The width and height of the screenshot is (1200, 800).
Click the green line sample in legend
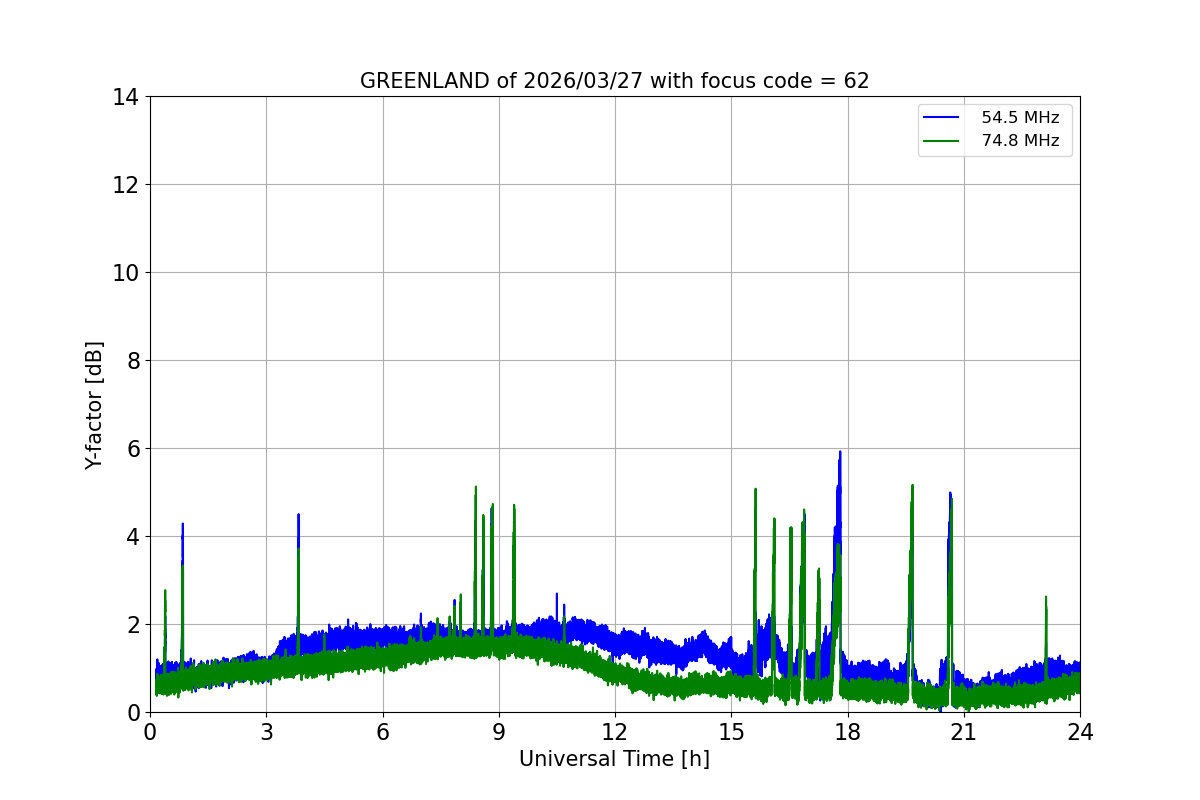[x=942, y=141]
